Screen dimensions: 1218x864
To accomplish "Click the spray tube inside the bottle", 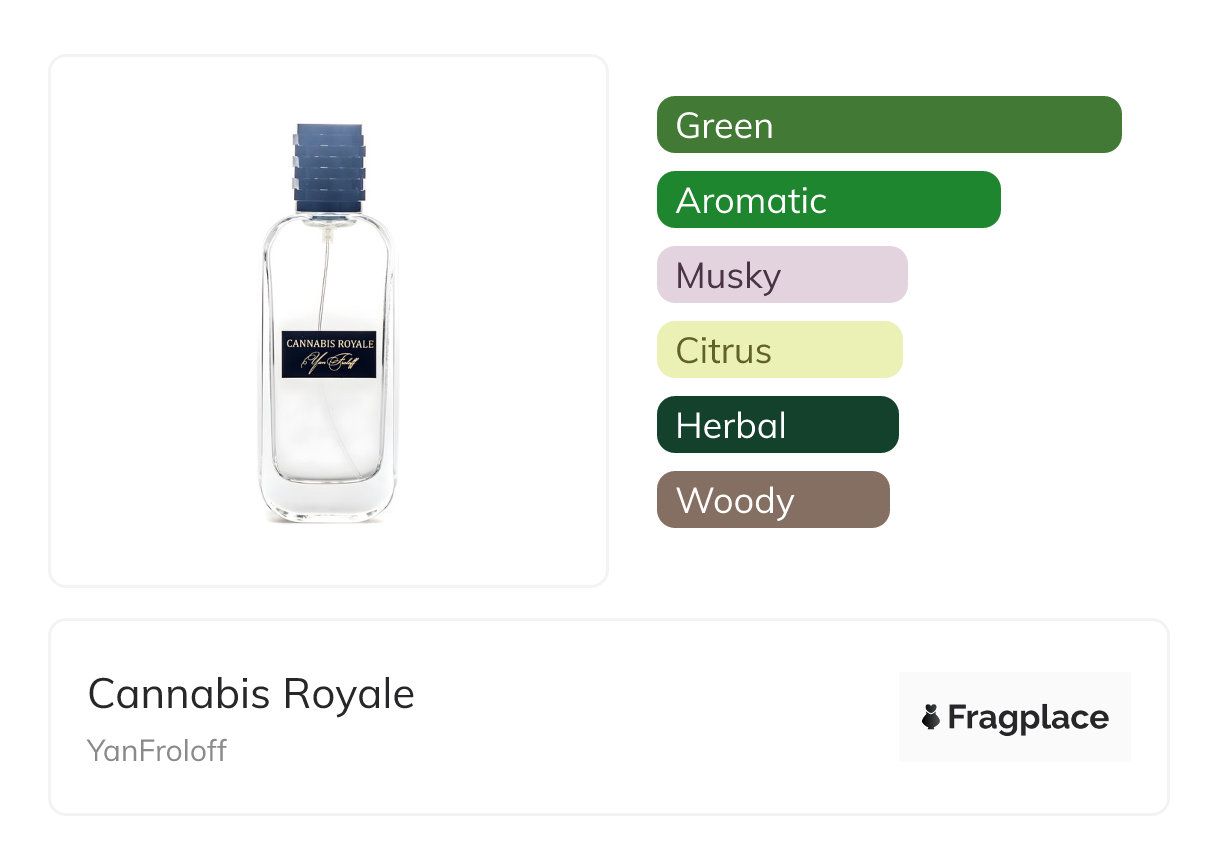I will pyautogui.click(x=323, y=280).
